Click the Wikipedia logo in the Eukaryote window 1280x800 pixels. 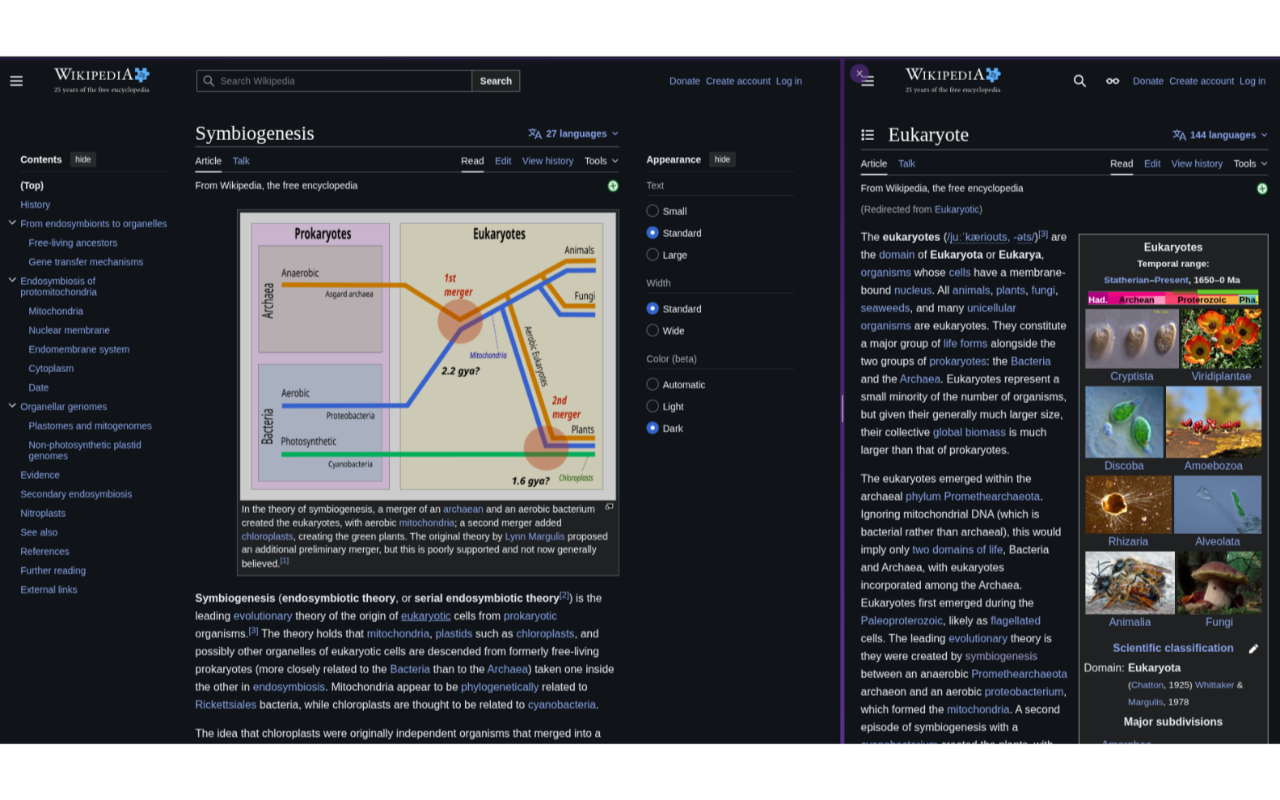point(953,80)
